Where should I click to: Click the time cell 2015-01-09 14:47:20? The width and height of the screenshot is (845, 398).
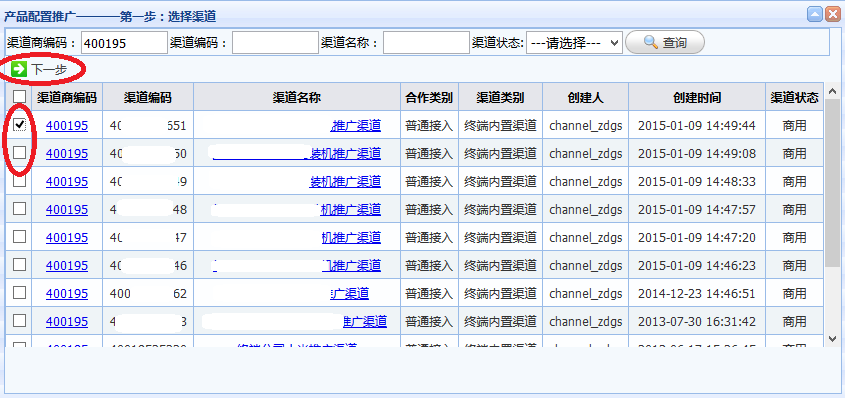tap(697, 237)
